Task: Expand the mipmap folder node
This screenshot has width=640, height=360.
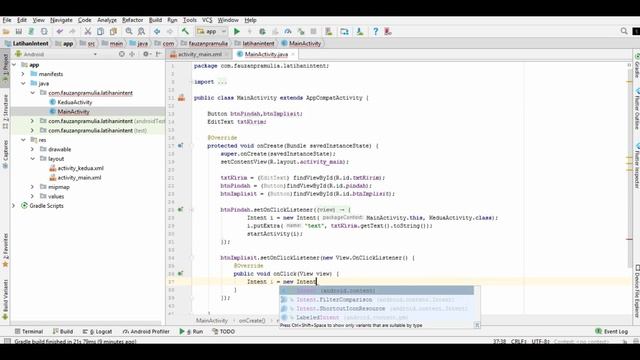Action: point(32,187)
